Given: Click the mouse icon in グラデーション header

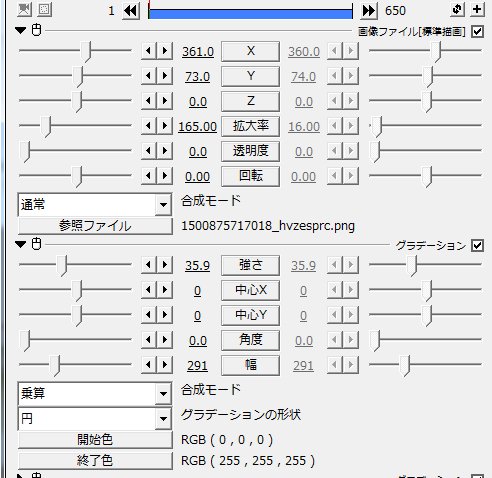Looking at the screenshot, I should [x=36, y=244].
